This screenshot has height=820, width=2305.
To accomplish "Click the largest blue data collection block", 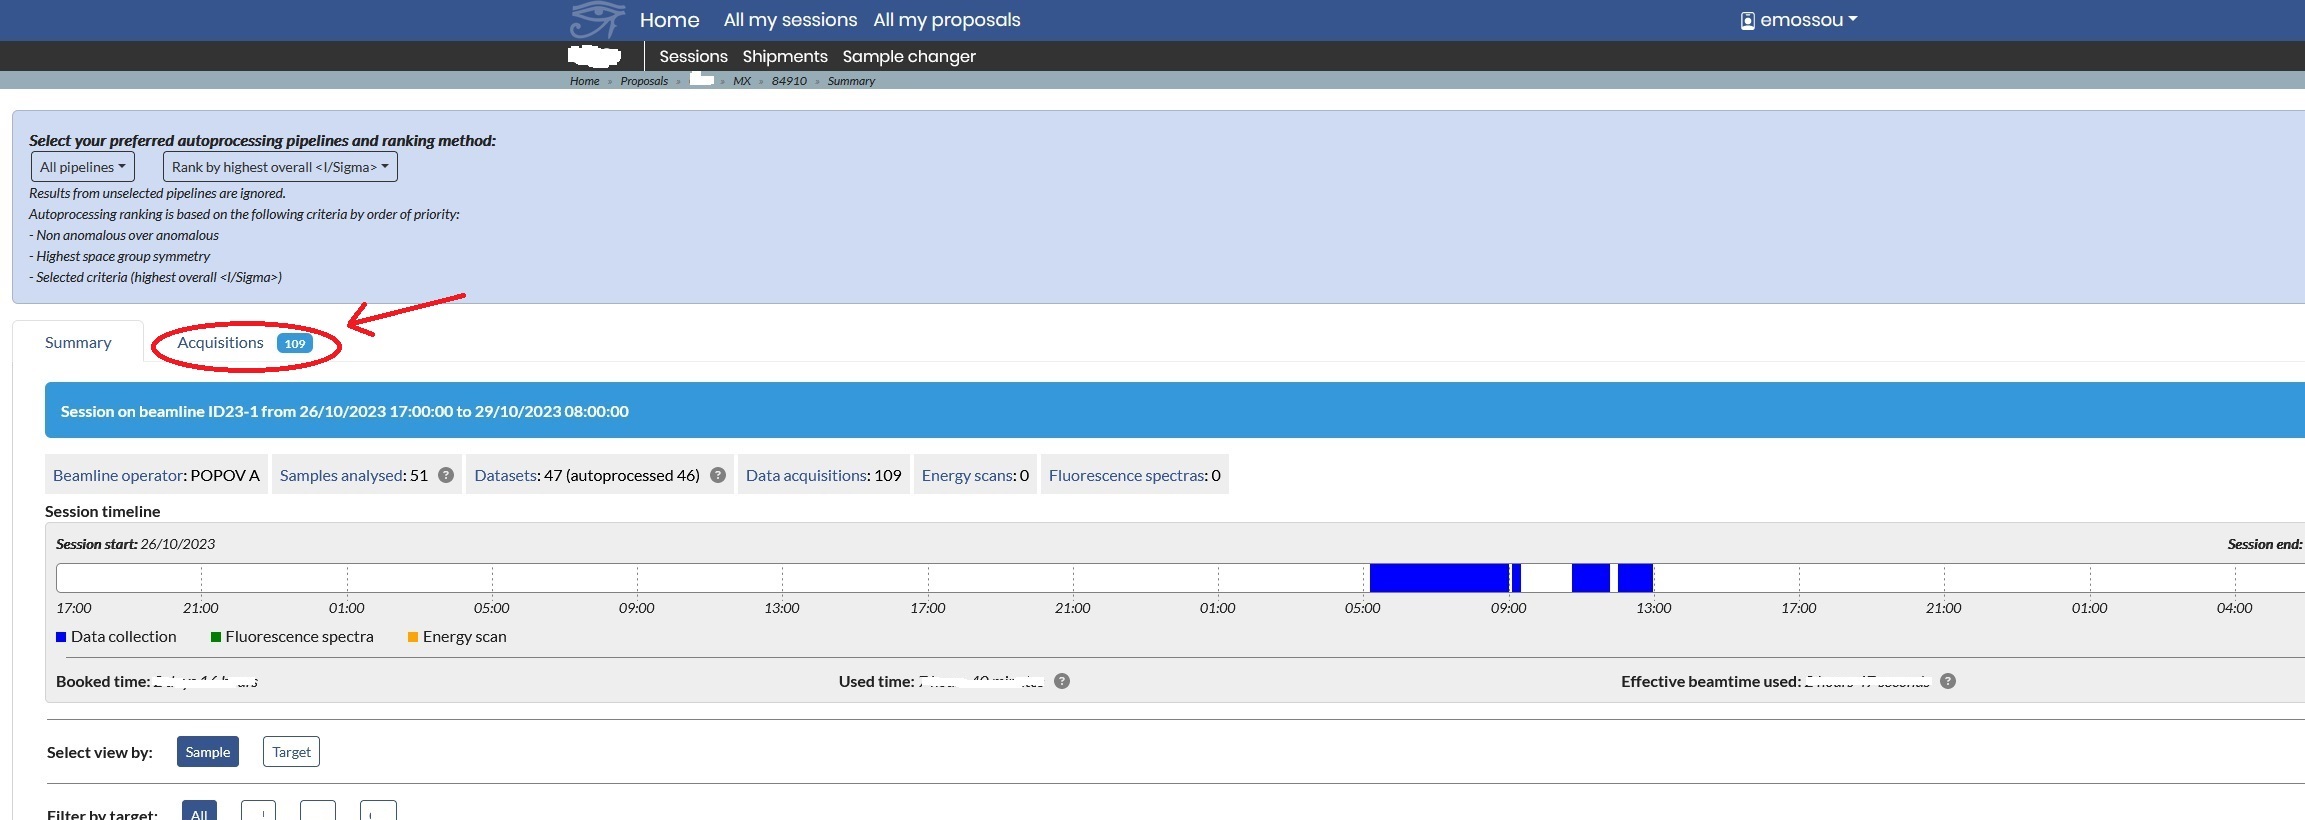I will 1438,578.
